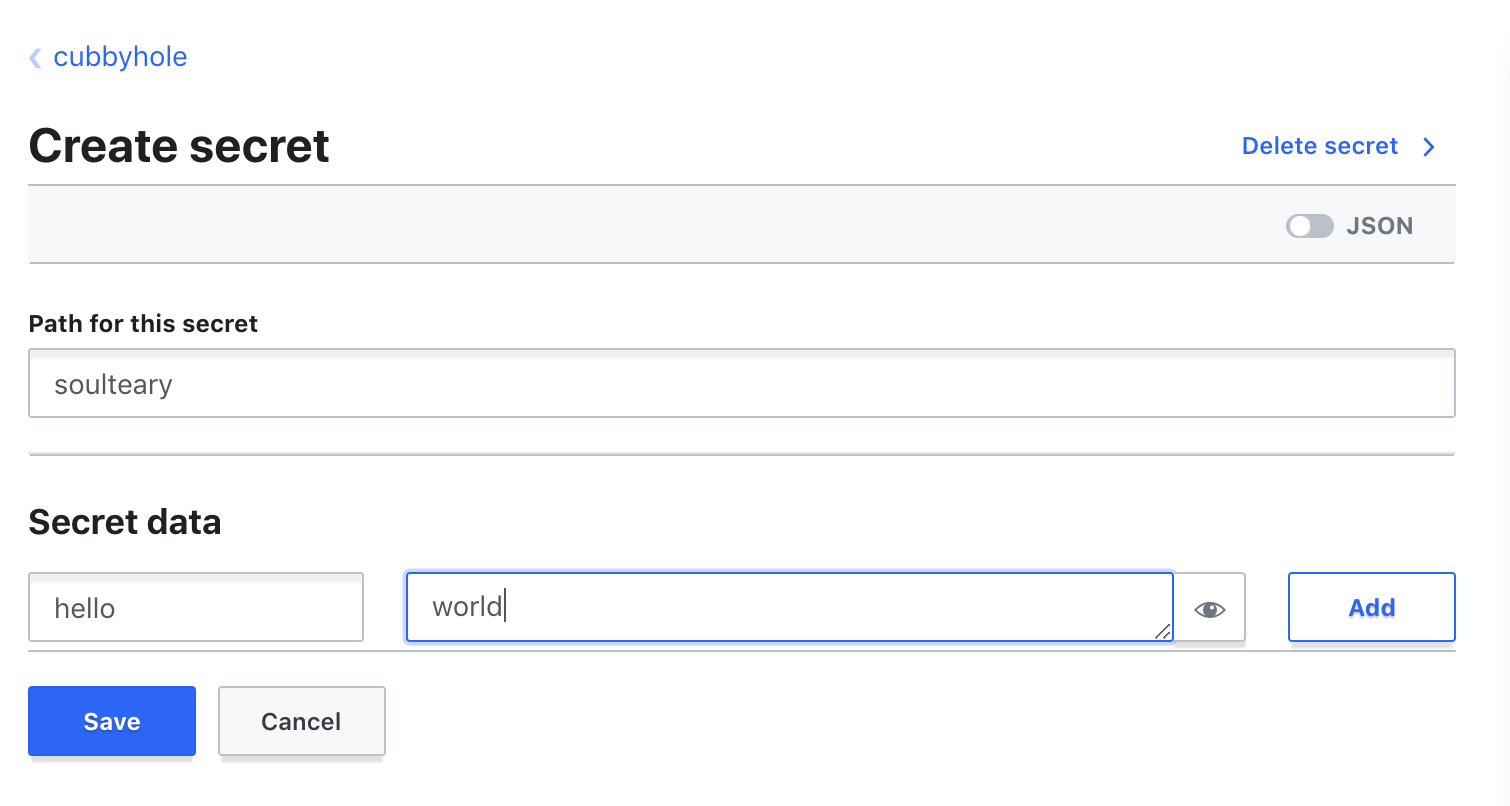Image resolution: width=1510 pixels, height=806 pixels.
Task: Click the gray toolbar strip left of JSON
Action: click(x=650, y=226)
